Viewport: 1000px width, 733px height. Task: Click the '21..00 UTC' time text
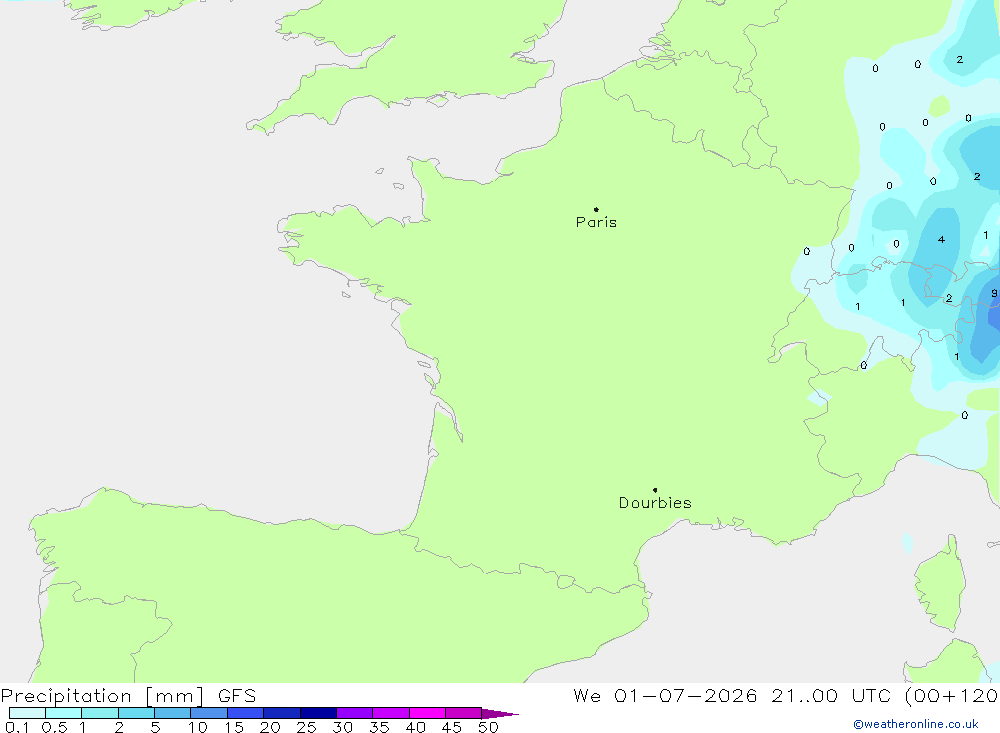pos(830,696)
